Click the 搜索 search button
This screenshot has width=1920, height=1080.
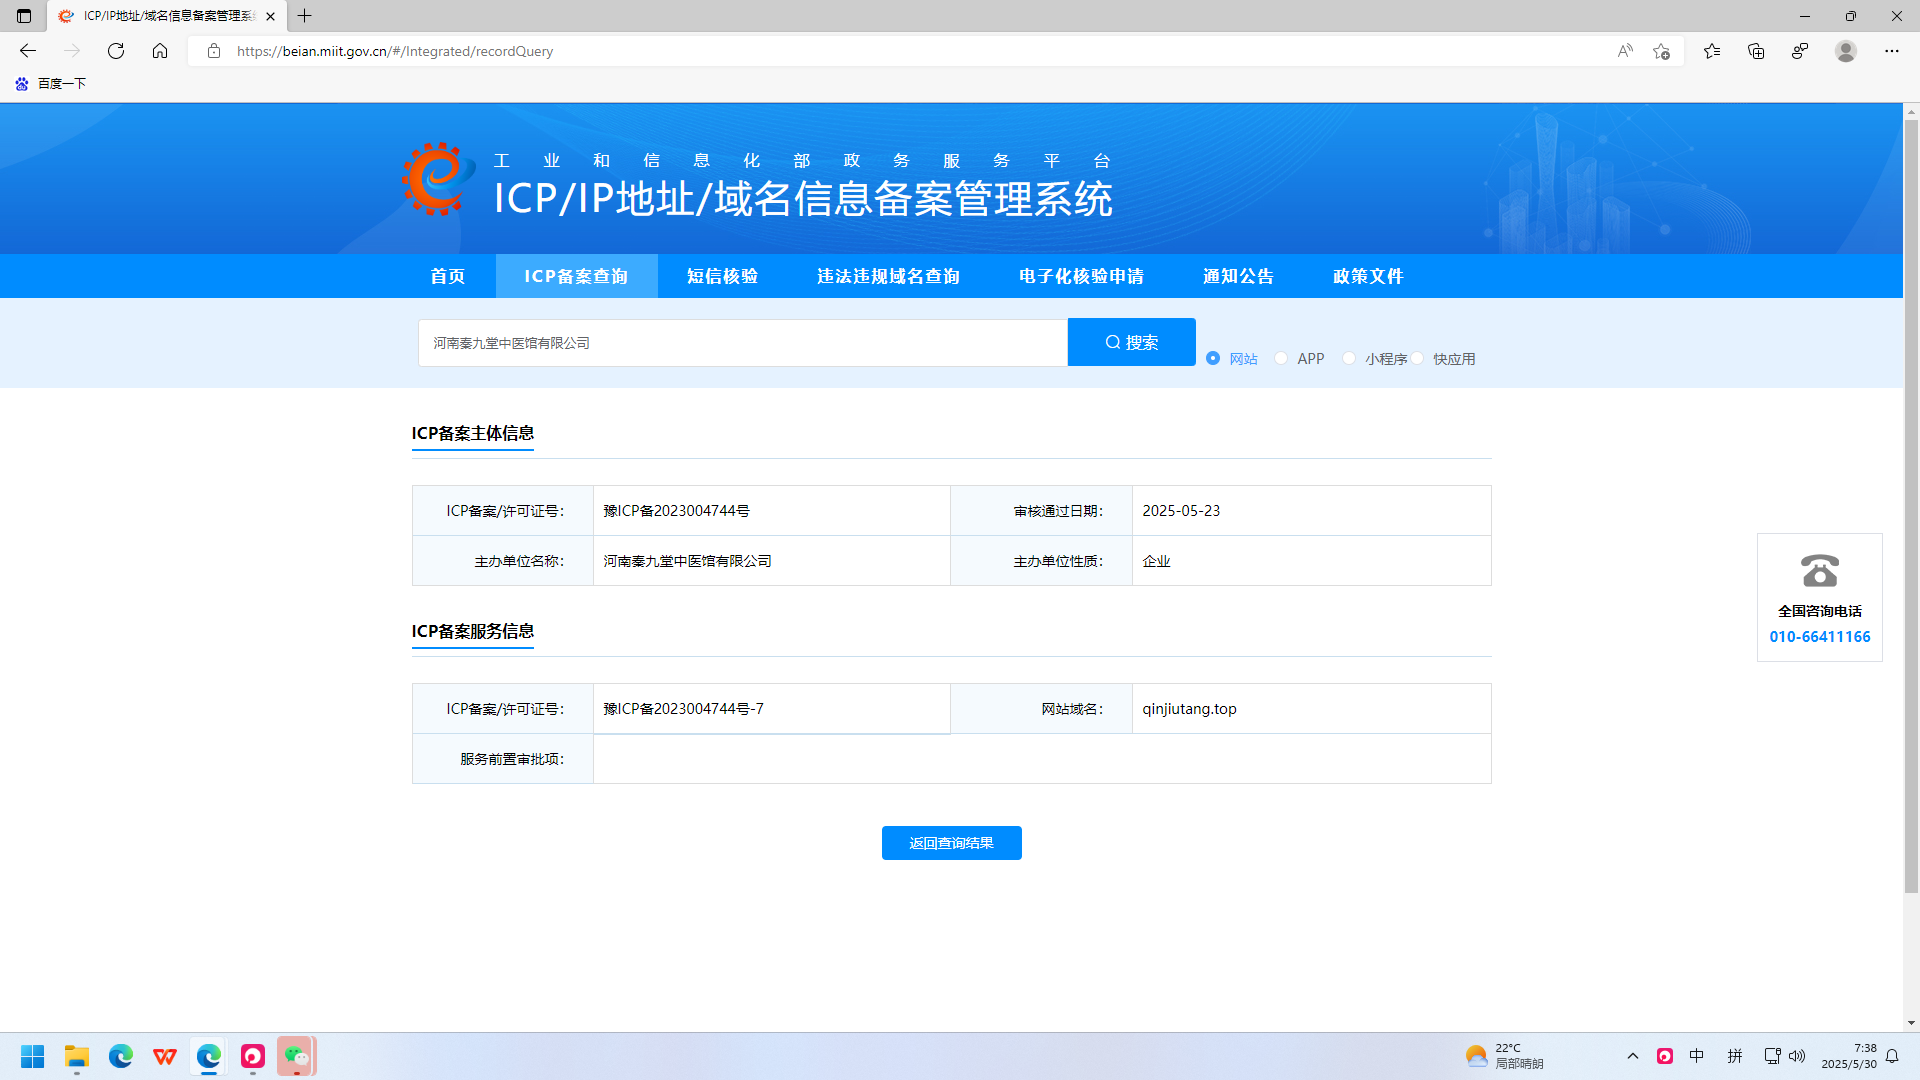[1131, 342]
